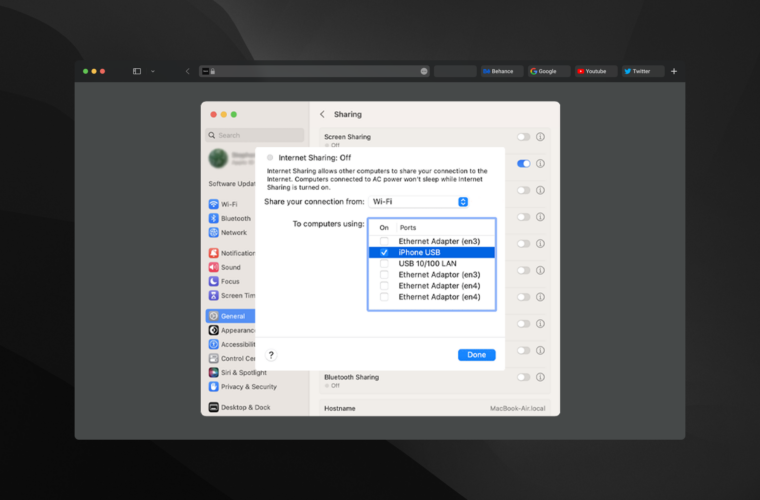Show info for Screen Sharing
This screenshot has height=500, width=760.
[x=540, y=137]
